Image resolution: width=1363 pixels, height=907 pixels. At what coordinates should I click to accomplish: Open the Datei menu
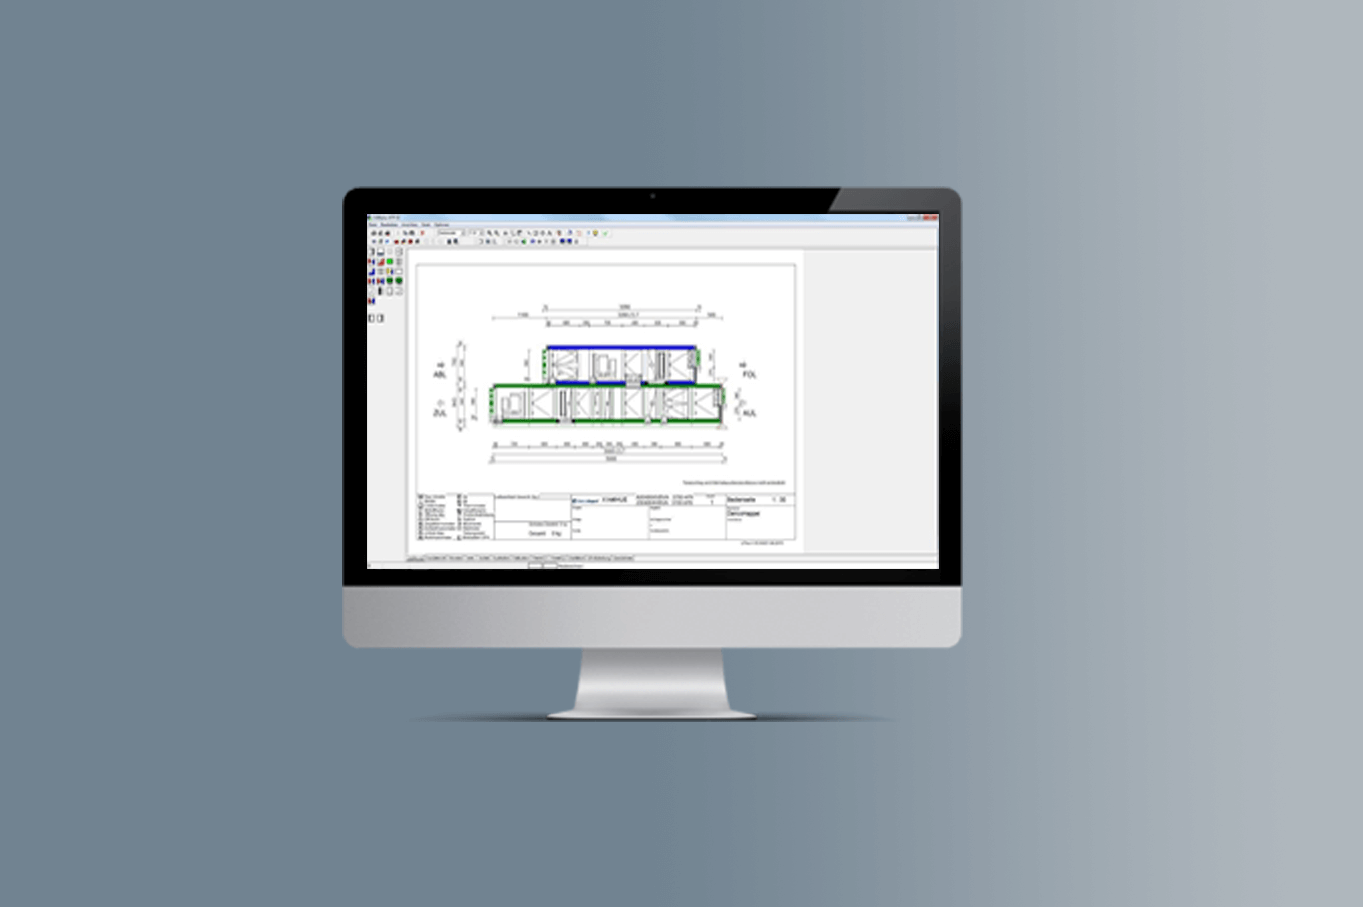(373, 225)
